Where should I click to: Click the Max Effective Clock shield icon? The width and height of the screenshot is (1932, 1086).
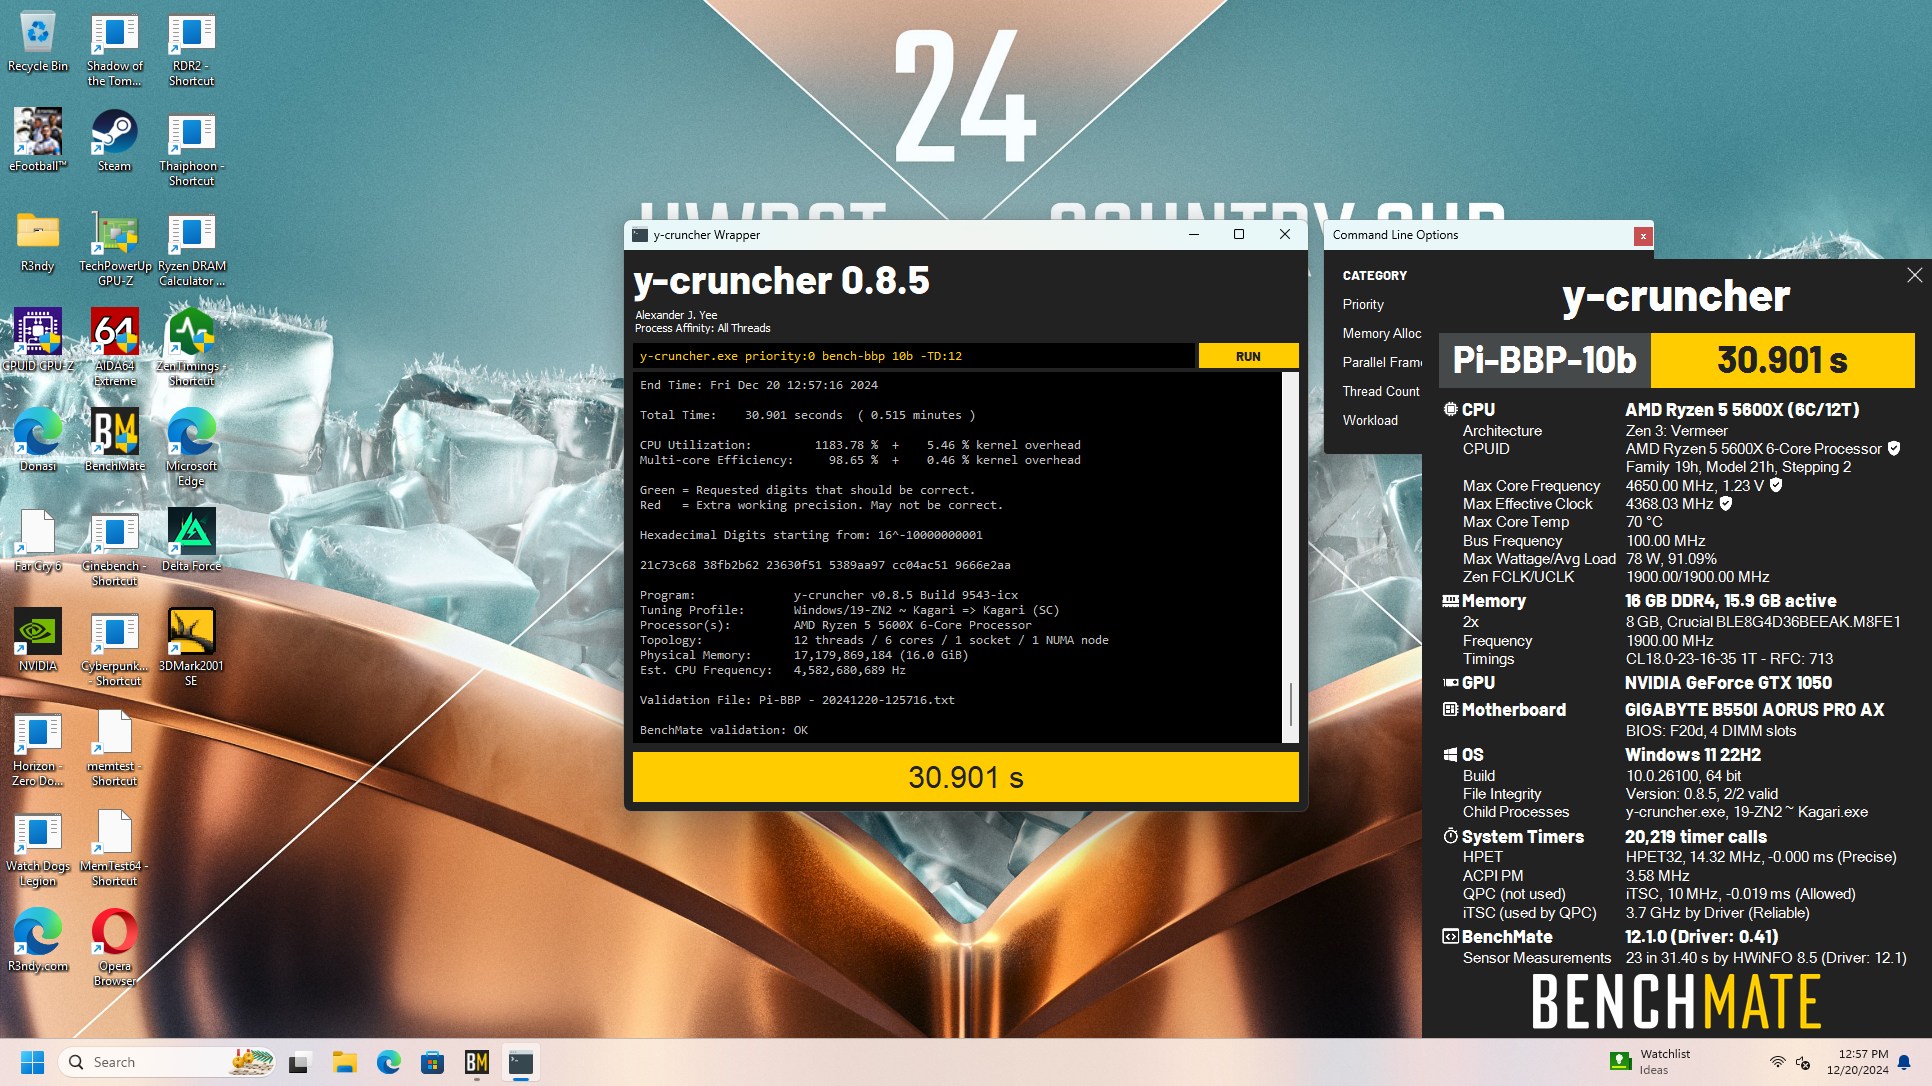pyautogui.click(x=1726, y=504)
